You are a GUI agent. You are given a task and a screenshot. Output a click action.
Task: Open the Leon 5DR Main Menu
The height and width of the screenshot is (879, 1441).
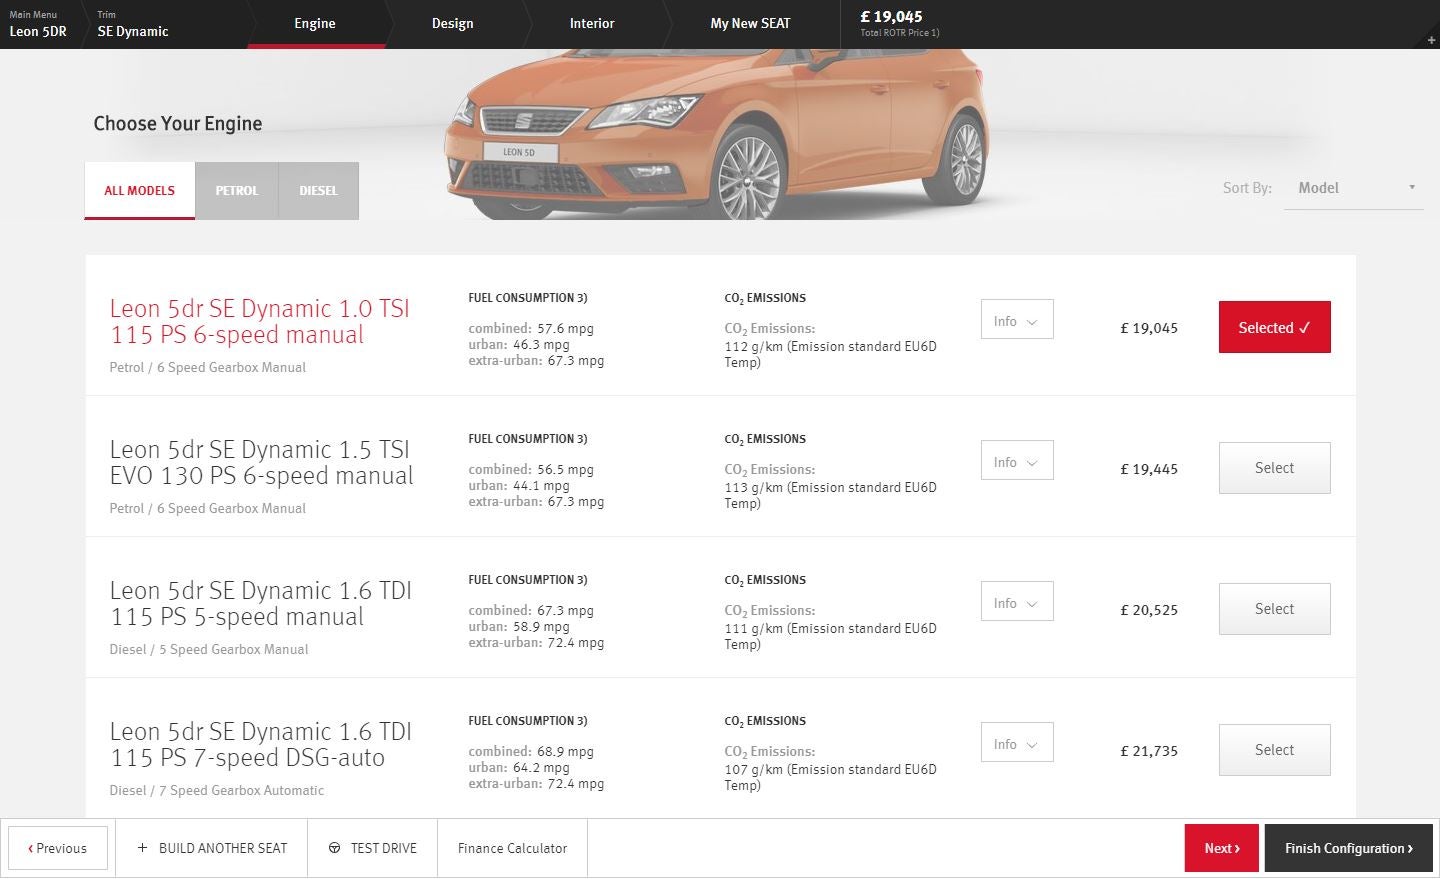[38, 24]
